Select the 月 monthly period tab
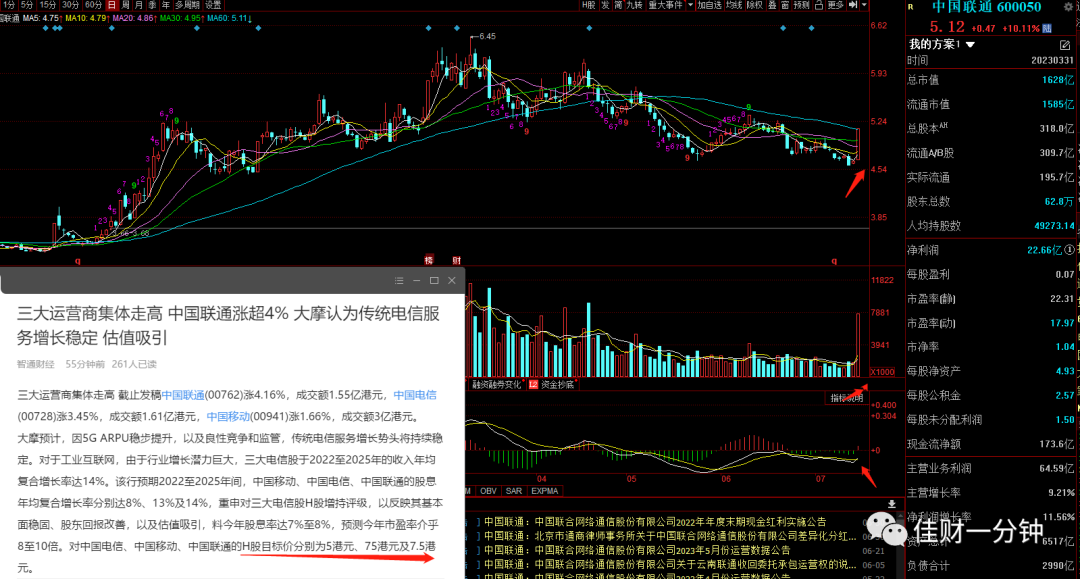Viewport: 1080px width, 579px height. click(x=138, y=5)
